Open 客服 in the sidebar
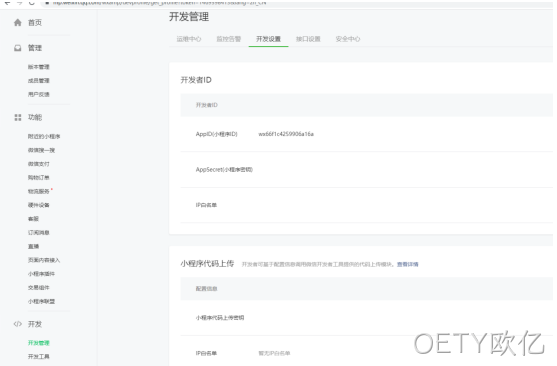The height and width of the screenshot is (366, 557). [33, 219]
